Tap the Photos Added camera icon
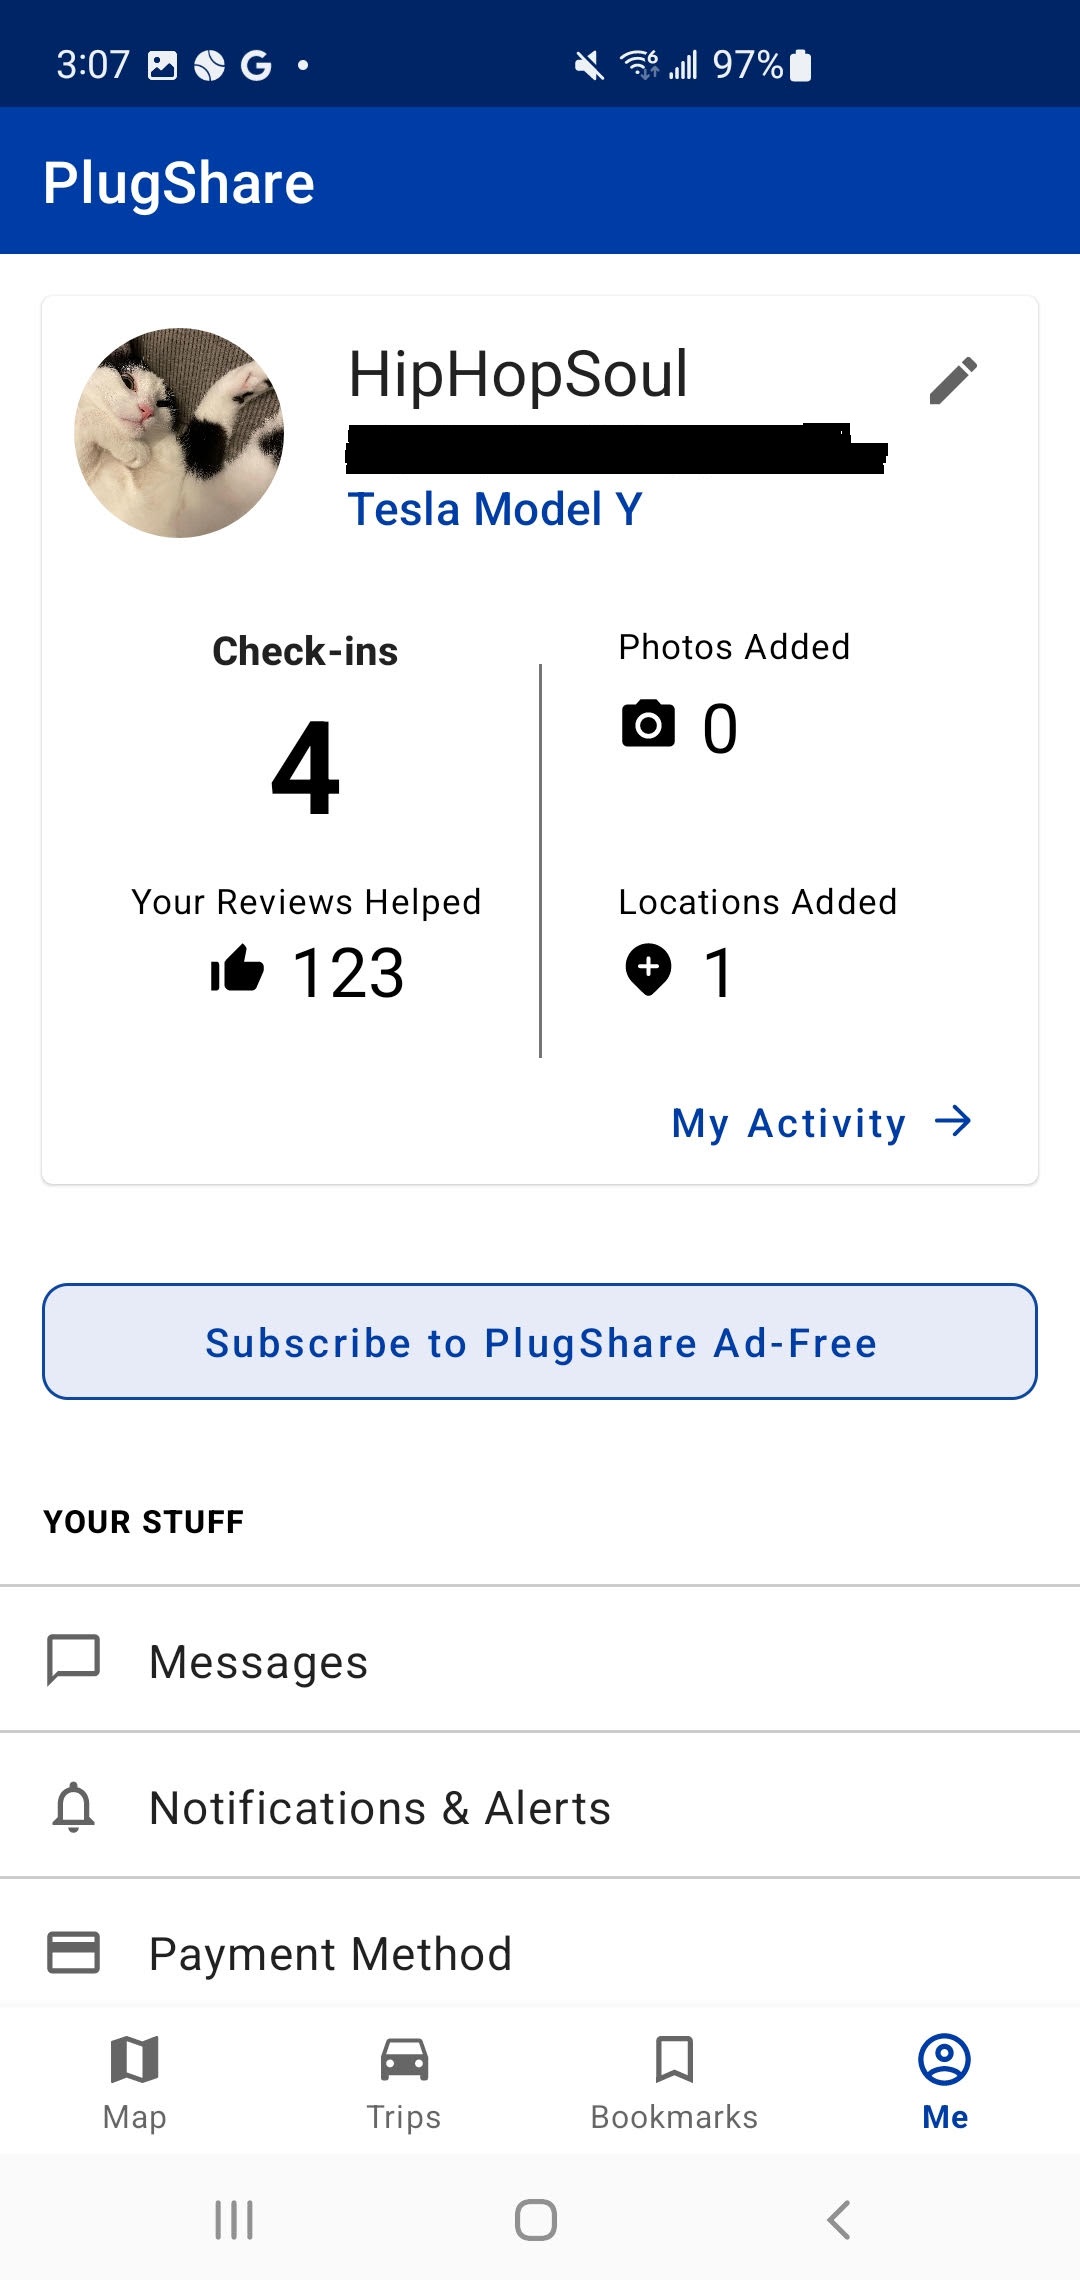Image resolution: width=1080 pixels, height=2280 pixels. tap(648, 724)
